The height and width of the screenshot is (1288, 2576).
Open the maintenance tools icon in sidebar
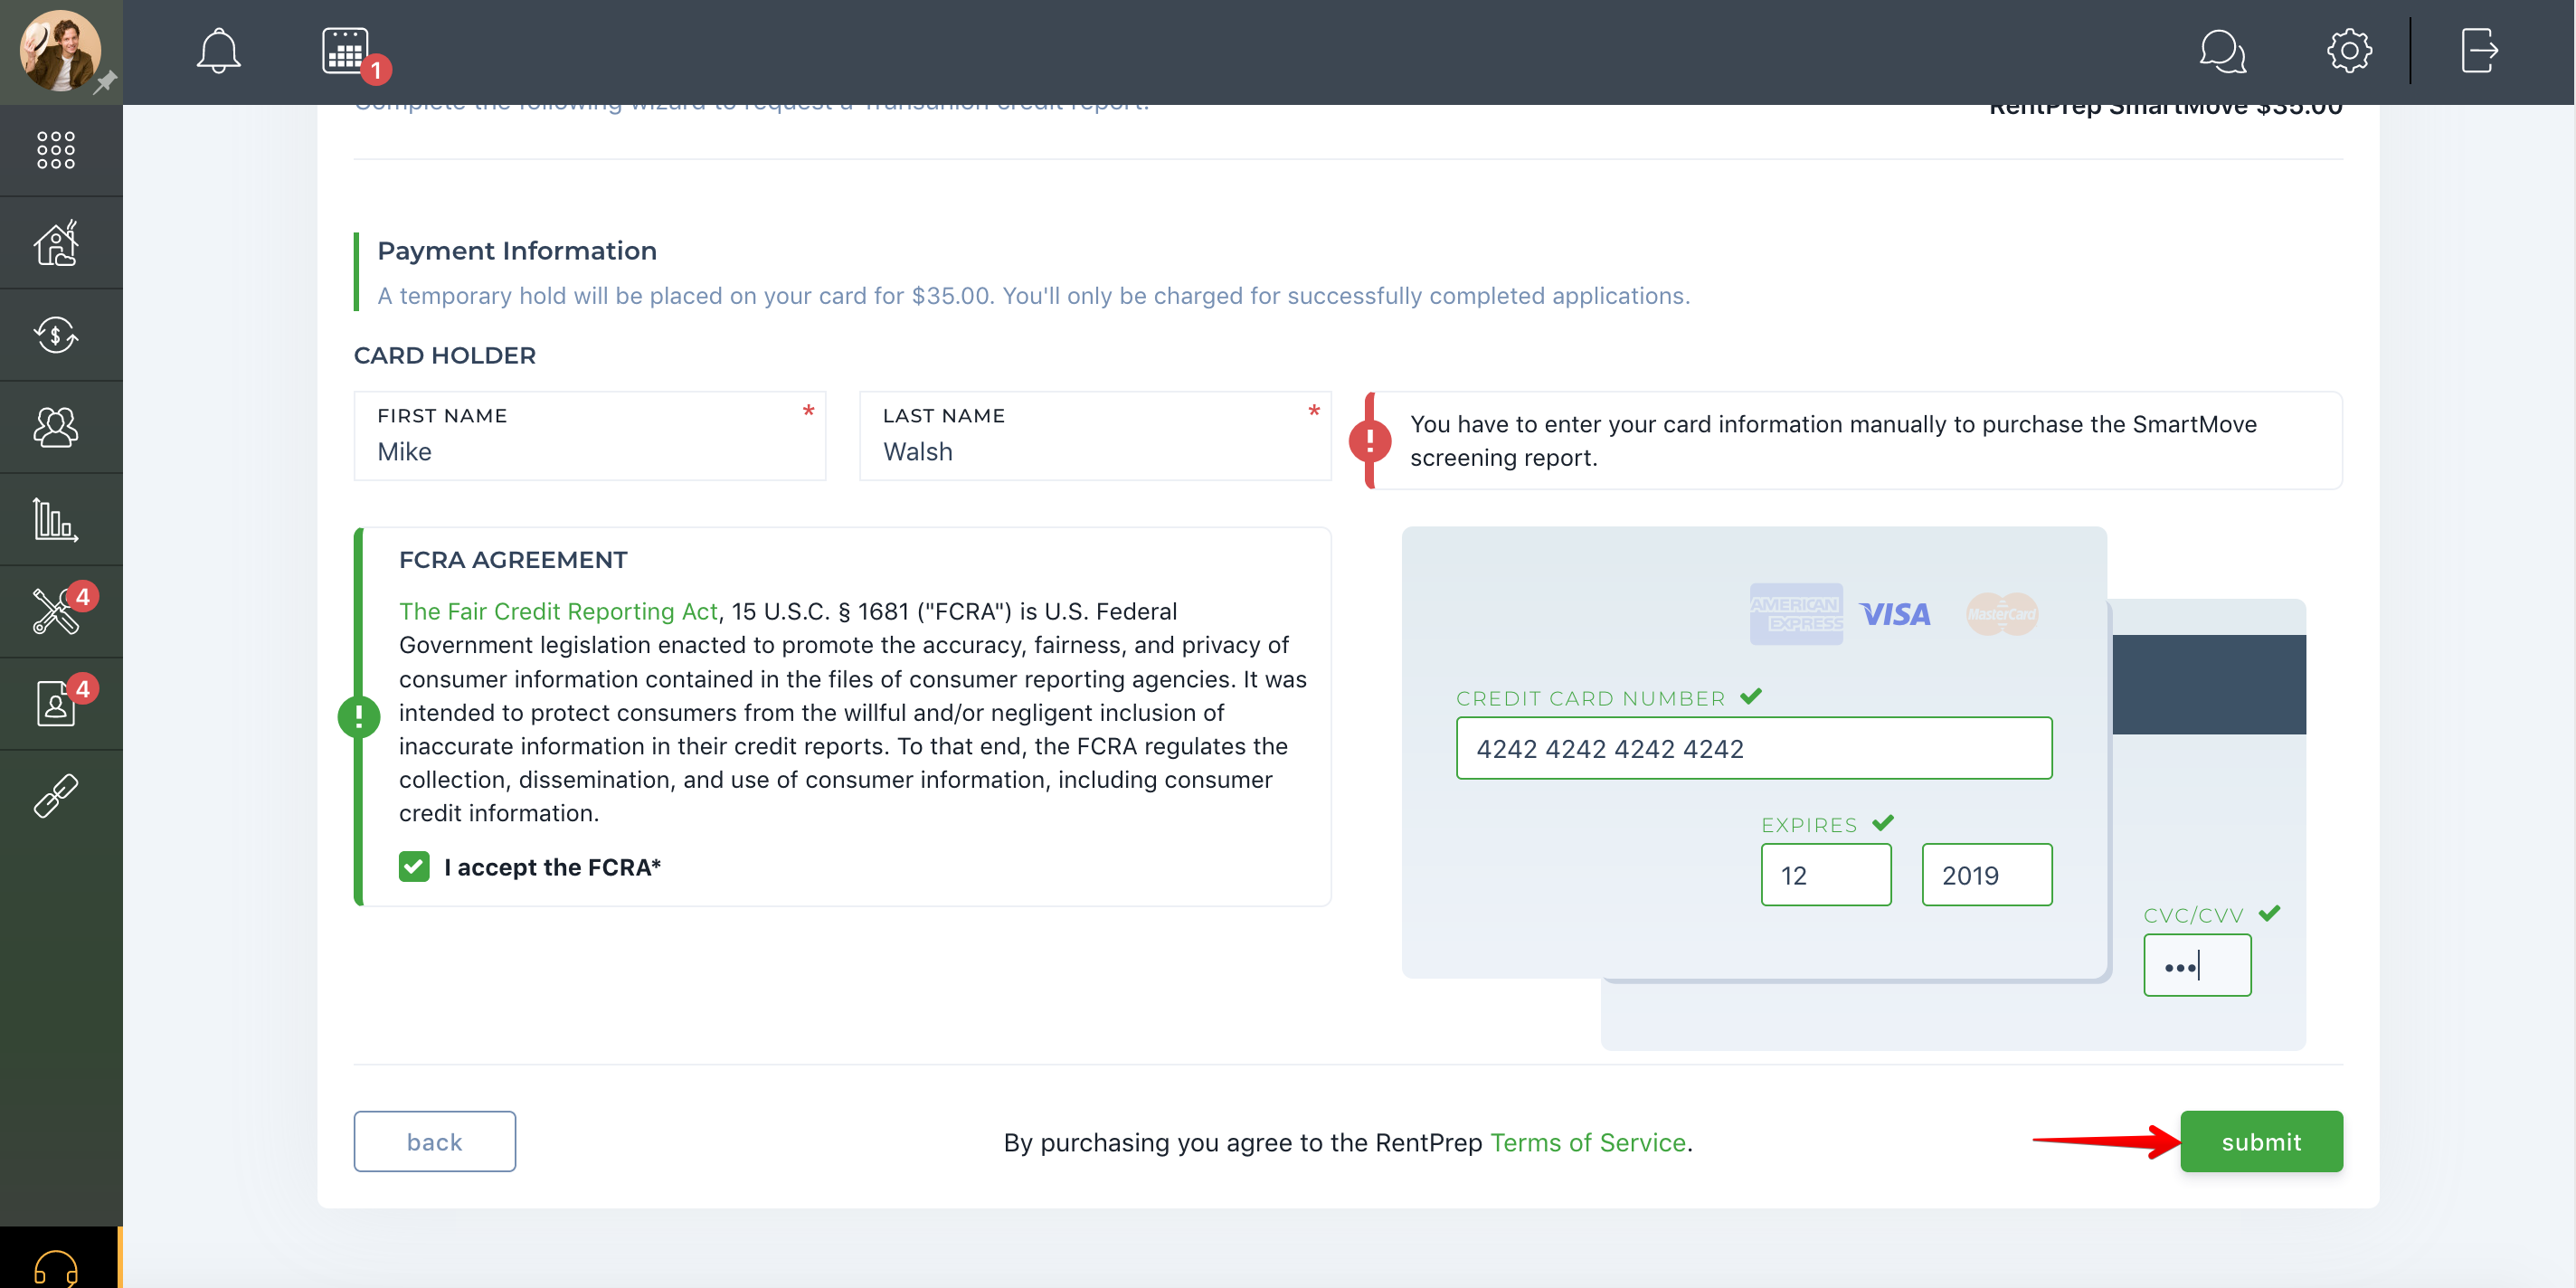point(56,611)
